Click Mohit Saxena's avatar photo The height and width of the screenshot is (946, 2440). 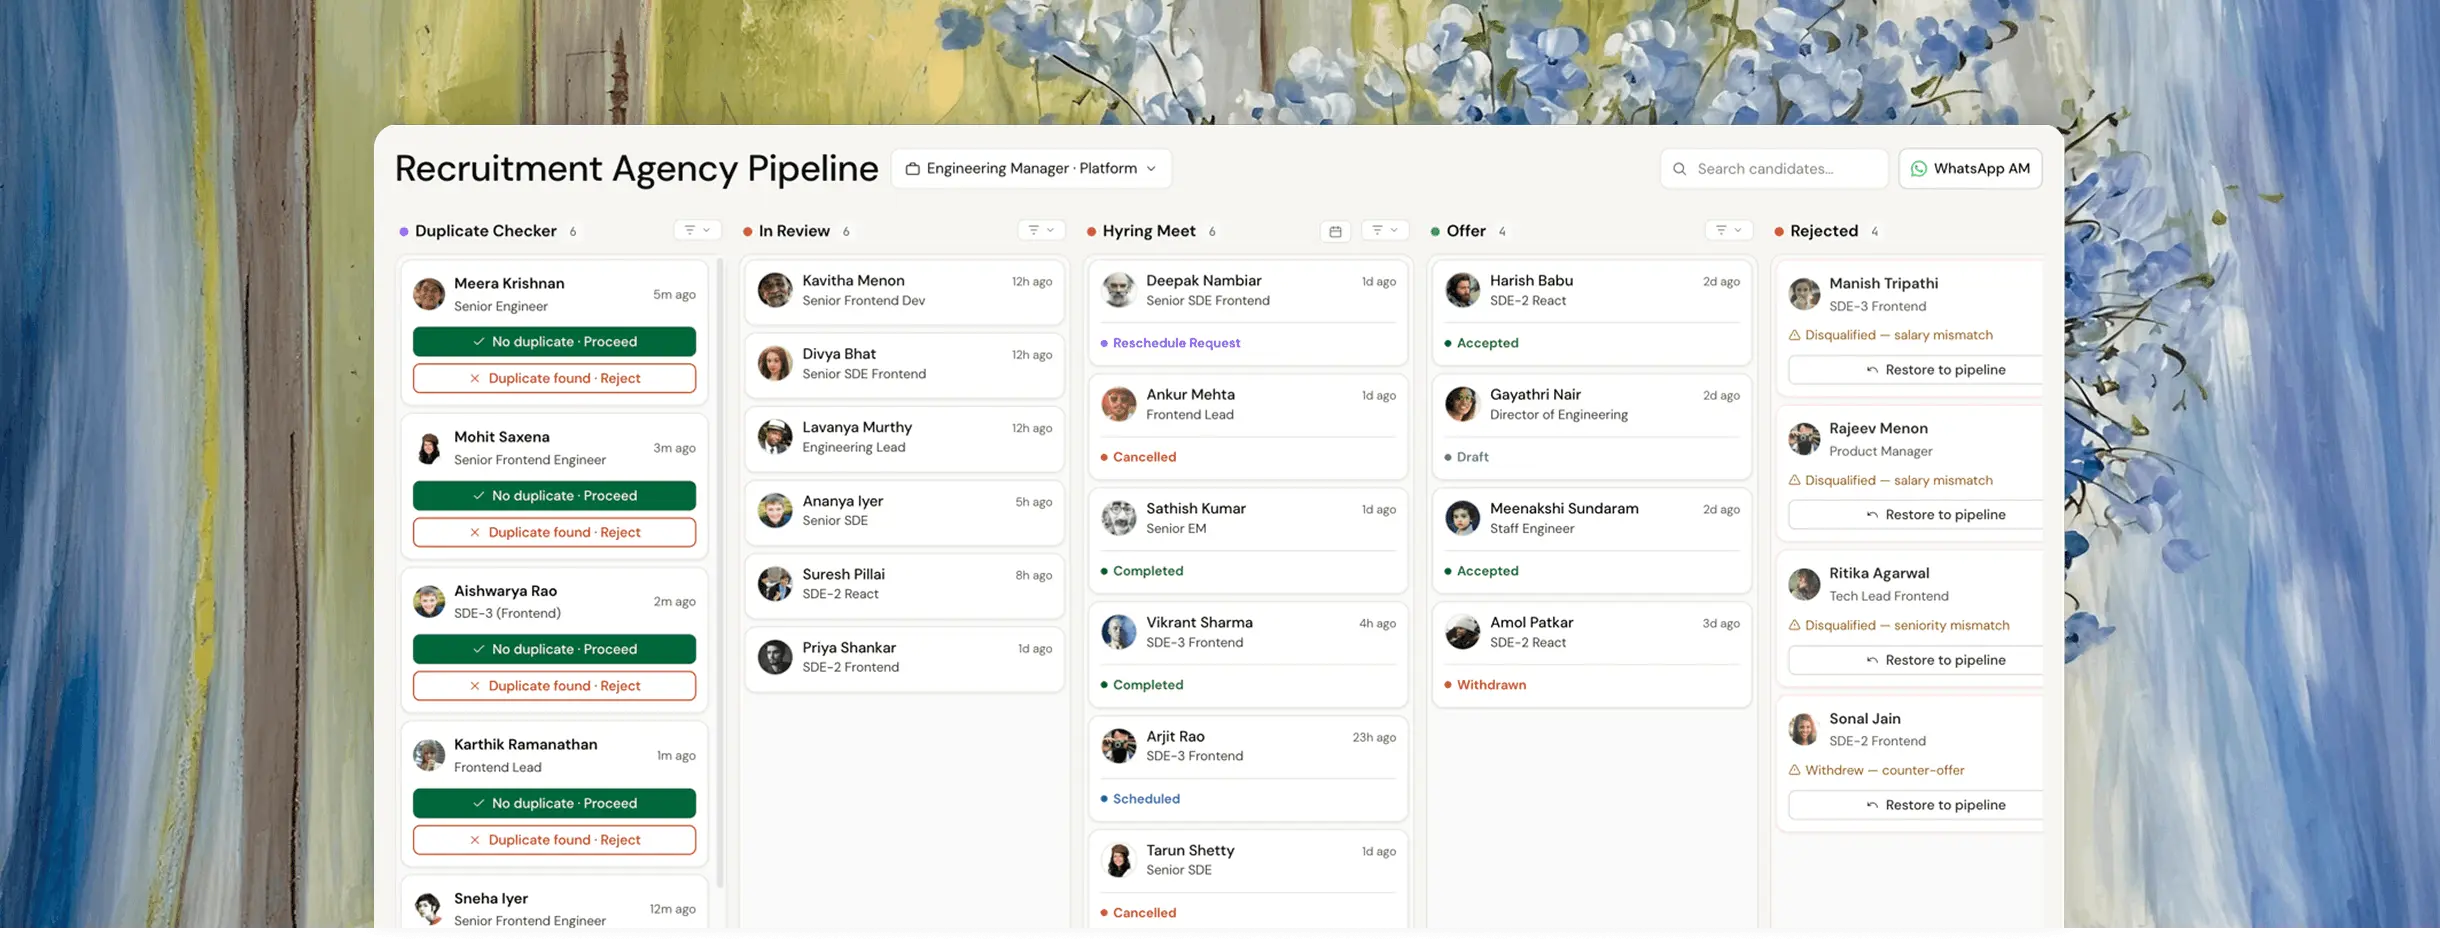coord(429,448)
